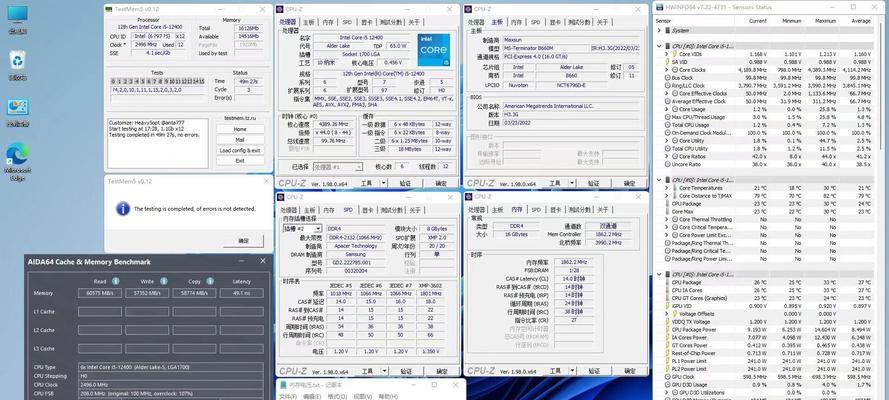This screenshot has height=400, width=889.
Task: Click the HWiNFO64 Sensors Status title icon
Action: click(x=659, y=7)
